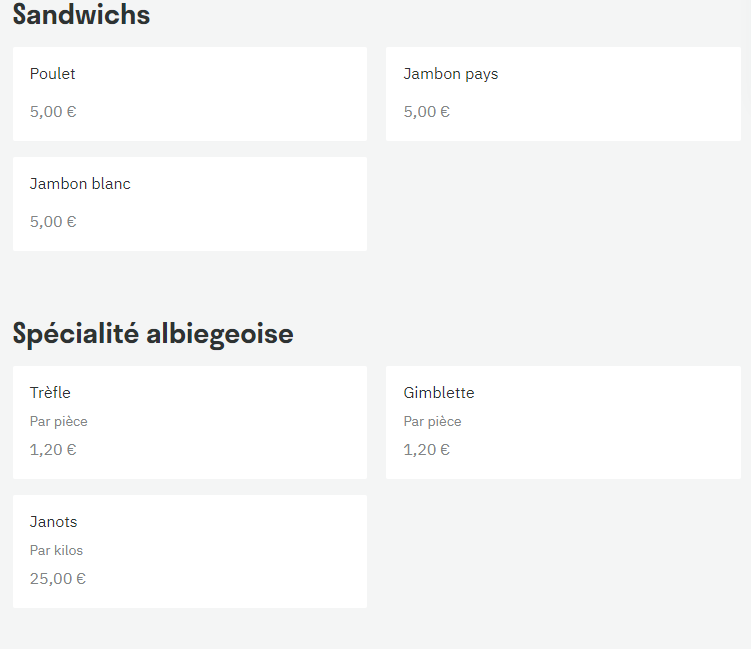Click the Spécialité albiegeoise section heading
751x649 pixels.
click(x=153, y=334)
